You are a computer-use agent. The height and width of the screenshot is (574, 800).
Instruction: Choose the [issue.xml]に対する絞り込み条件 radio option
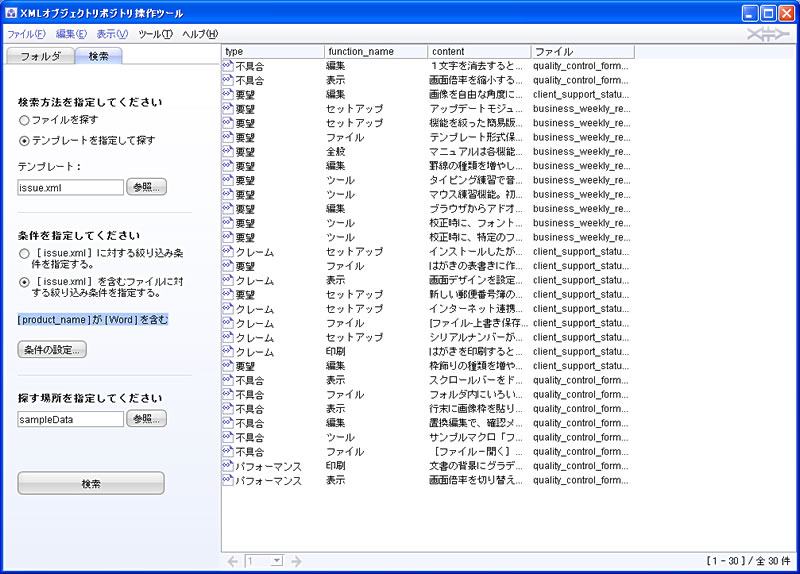pyautogui.click(x=24, y=254)
